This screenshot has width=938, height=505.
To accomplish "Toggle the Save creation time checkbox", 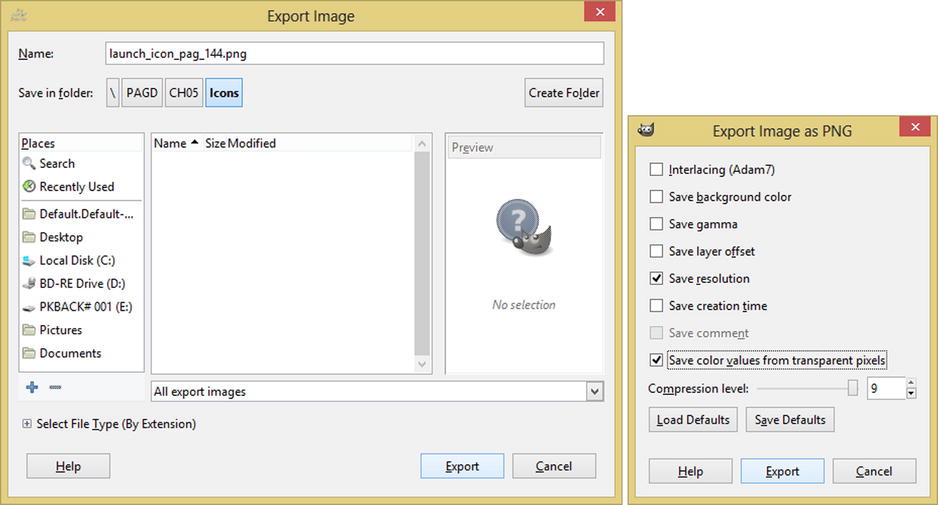I will tap(656, 306).
